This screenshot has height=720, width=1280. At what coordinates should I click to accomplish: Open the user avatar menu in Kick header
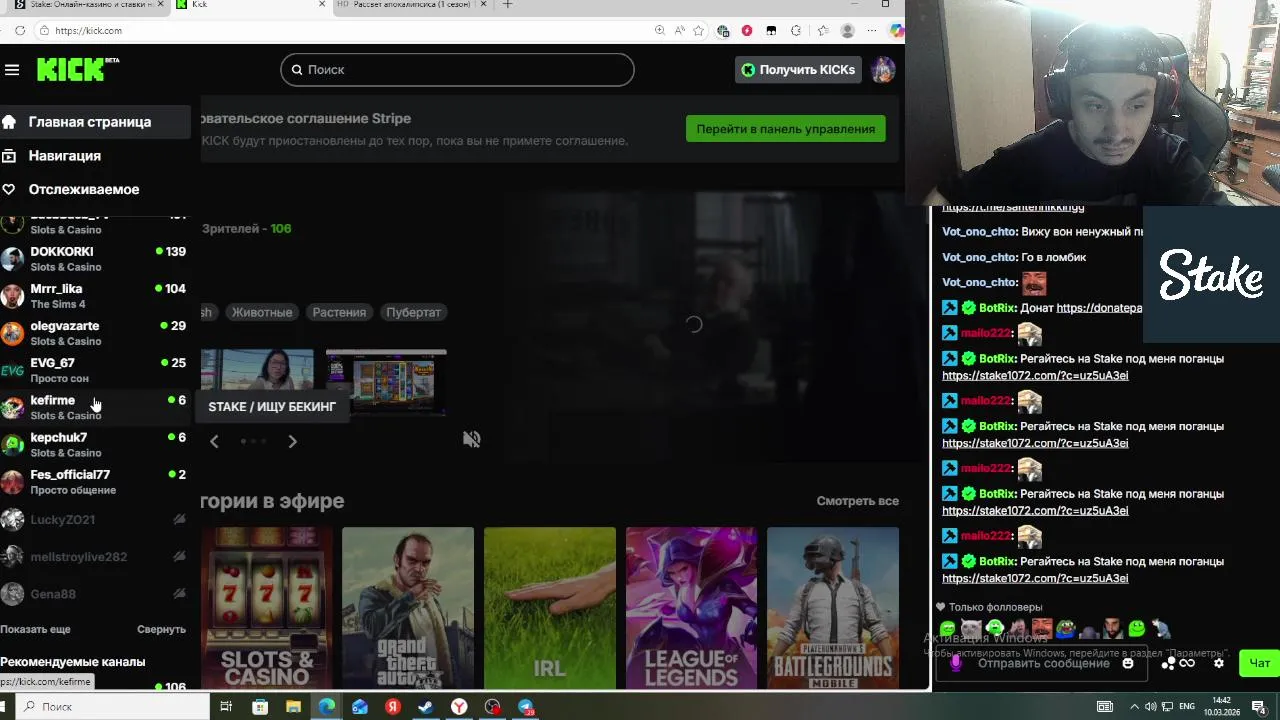tap(882, 70)
